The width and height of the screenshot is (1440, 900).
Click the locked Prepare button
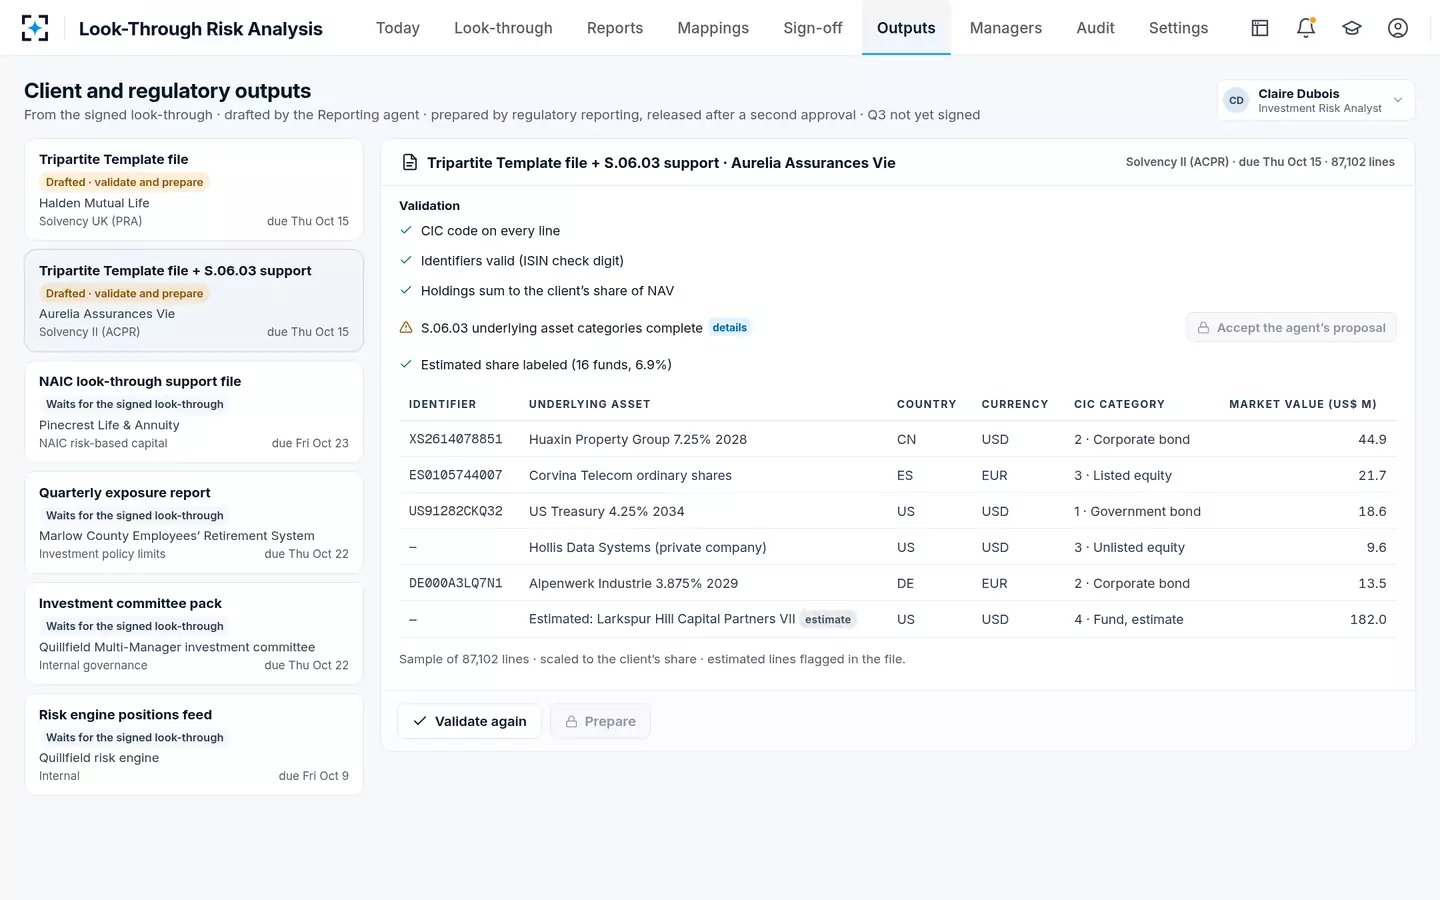(600, 721)
